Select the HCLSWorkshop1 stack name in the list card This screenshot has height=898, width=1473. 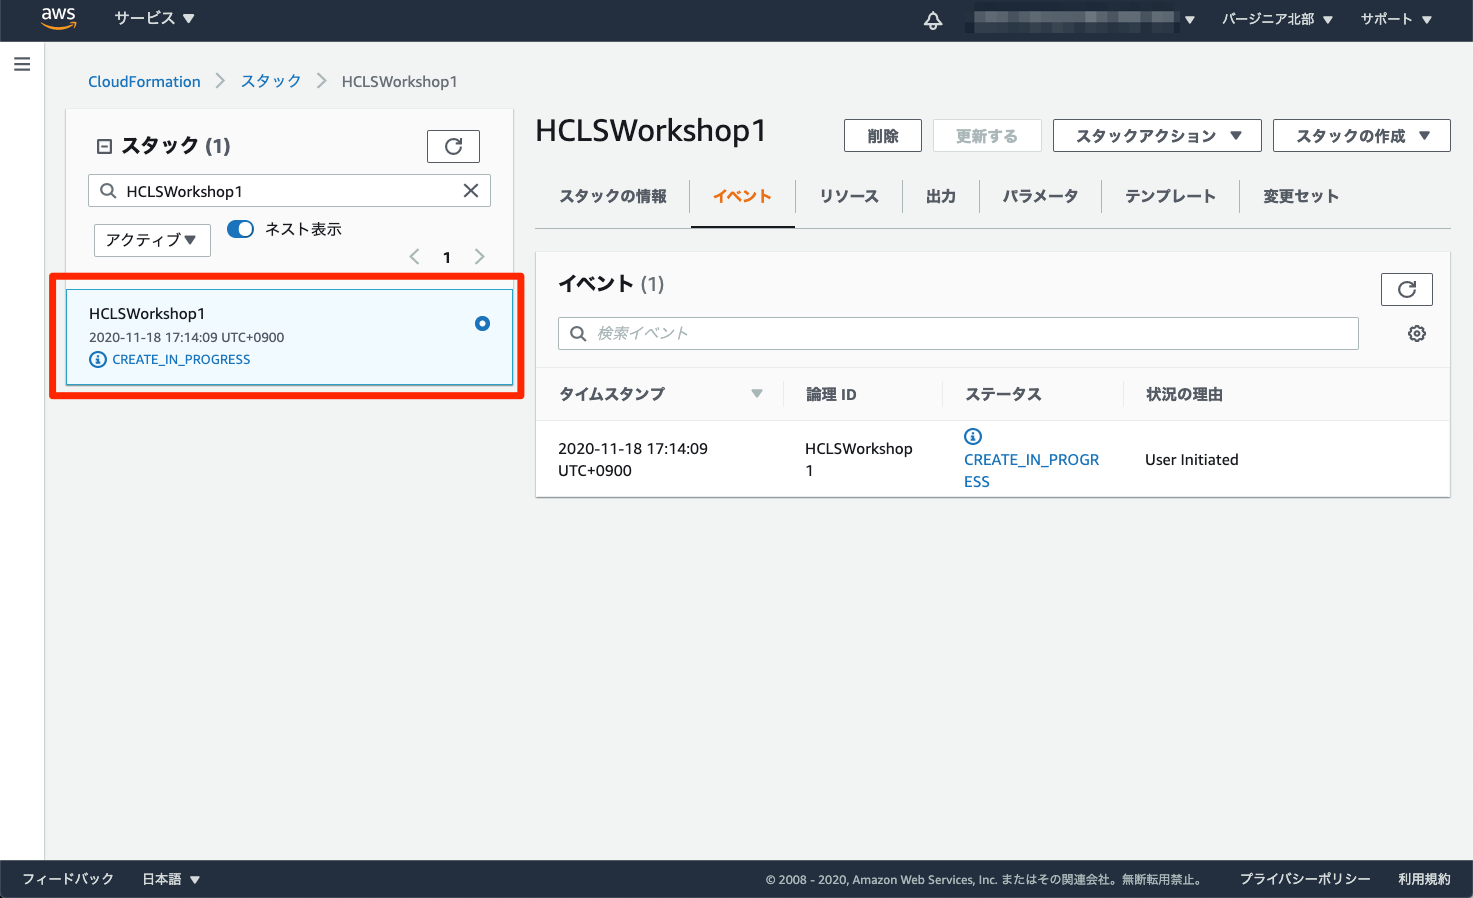point(147,314)
